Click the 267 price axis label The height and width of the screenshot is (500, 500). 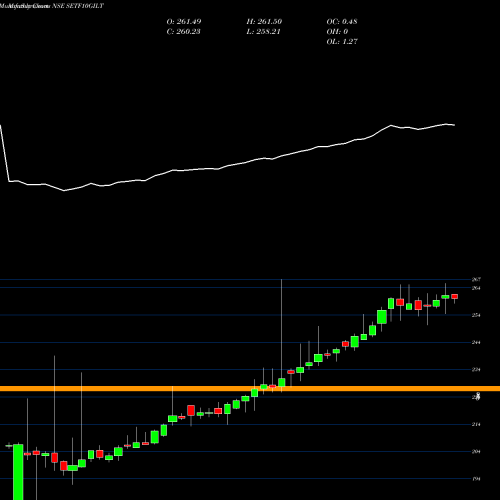[x=476, y=279]
